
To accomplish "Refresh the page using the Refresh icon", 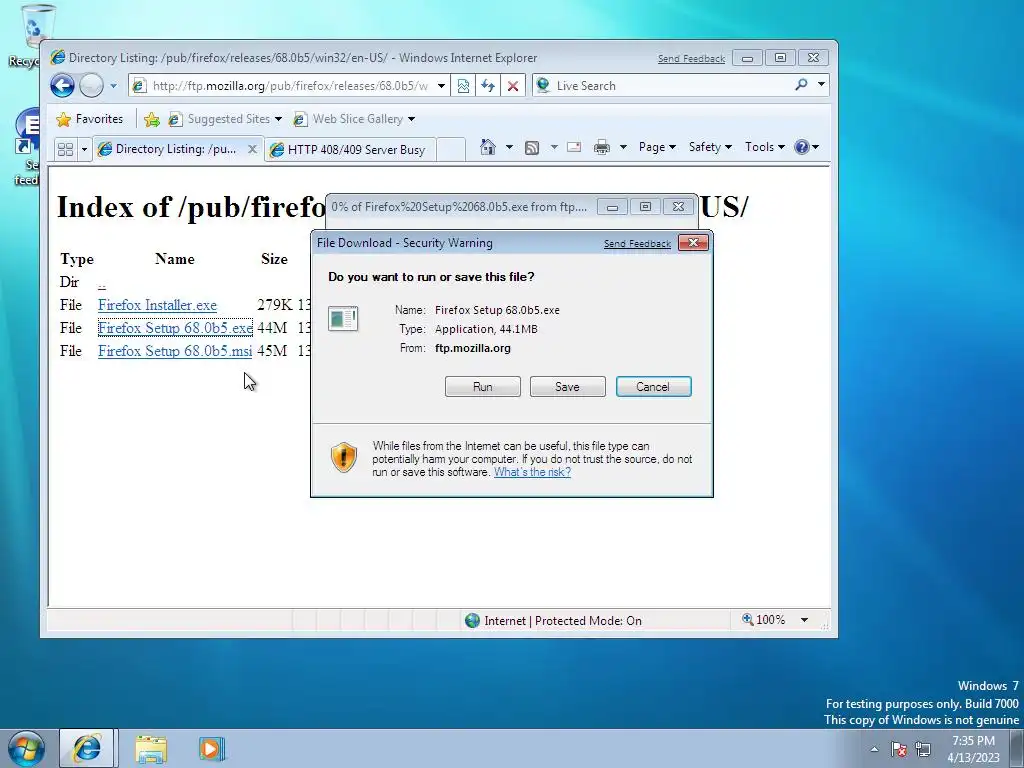I will click(488, 86).
